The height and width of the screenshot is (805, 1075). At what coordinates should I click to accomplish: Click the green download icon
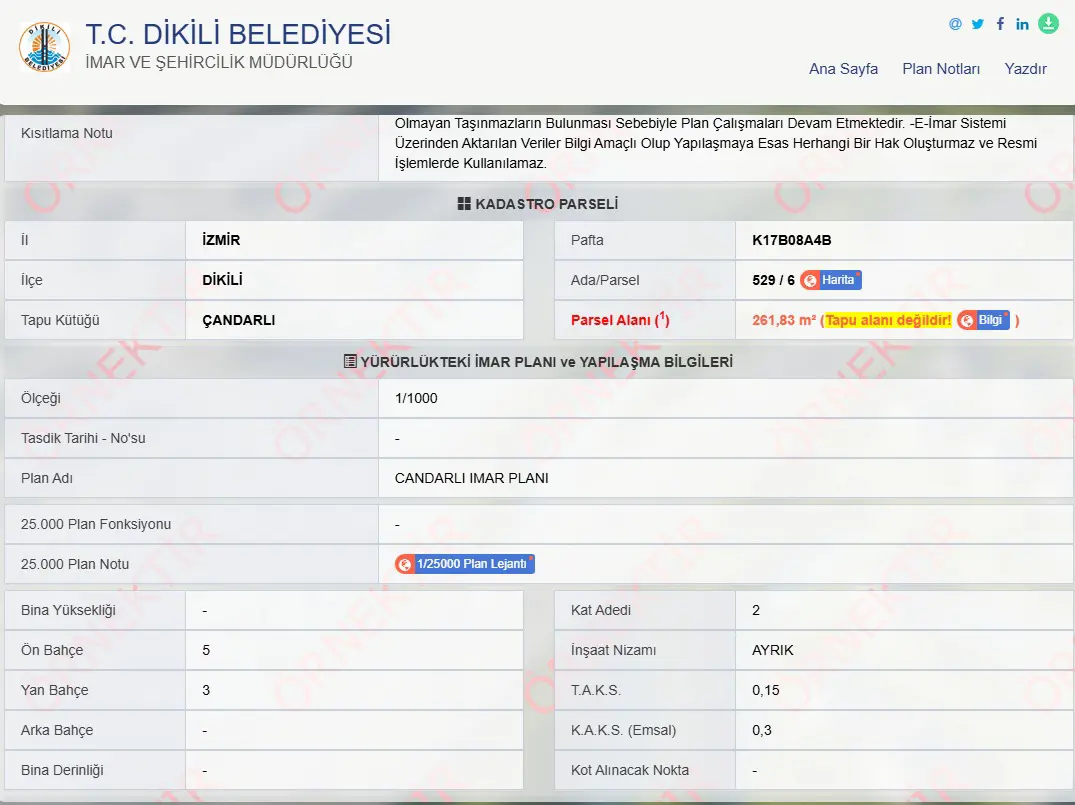pos(1048,23)
